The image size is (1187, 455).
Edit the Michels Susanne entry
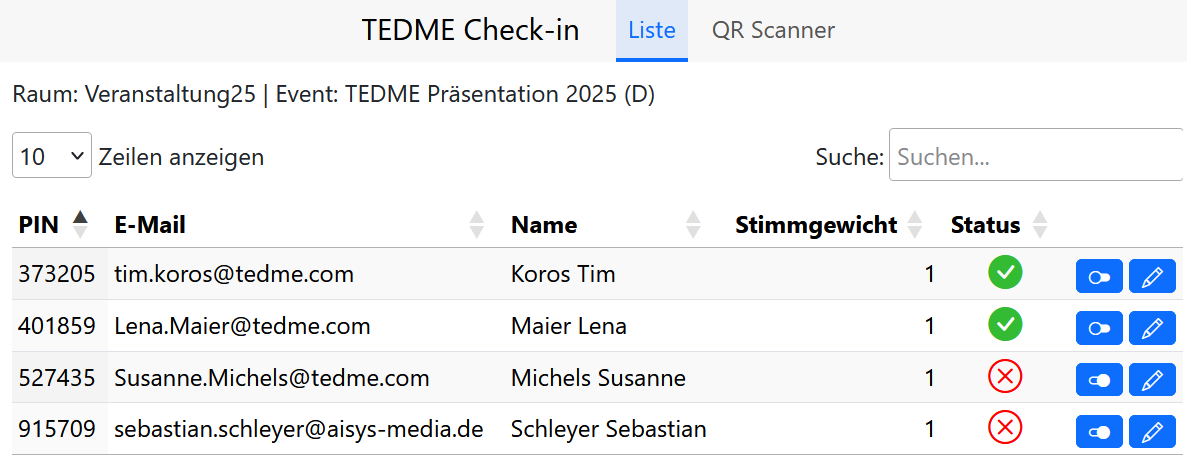coord(1152,379)
